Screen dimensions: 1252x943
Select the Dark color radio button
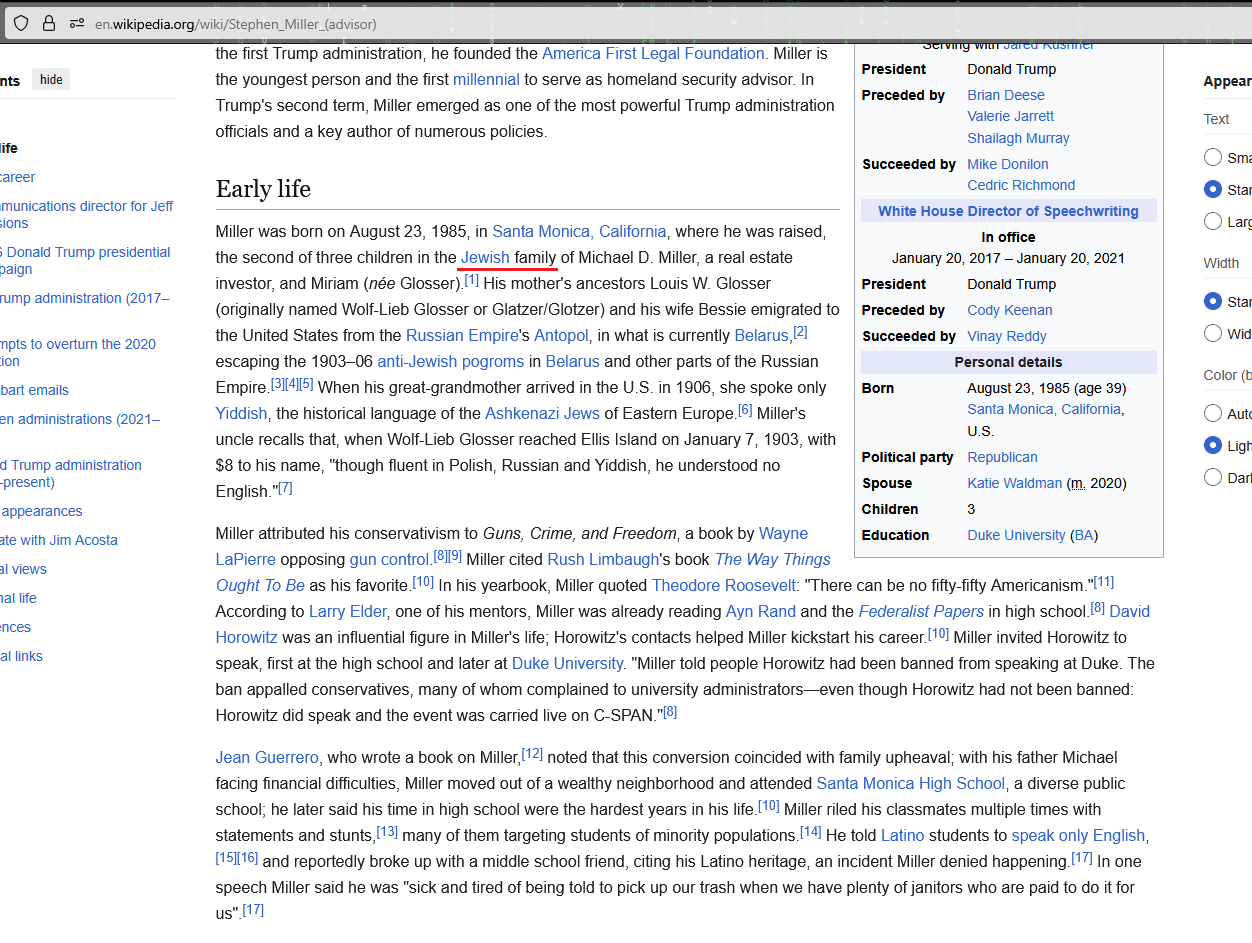[x=1213, y=477]
